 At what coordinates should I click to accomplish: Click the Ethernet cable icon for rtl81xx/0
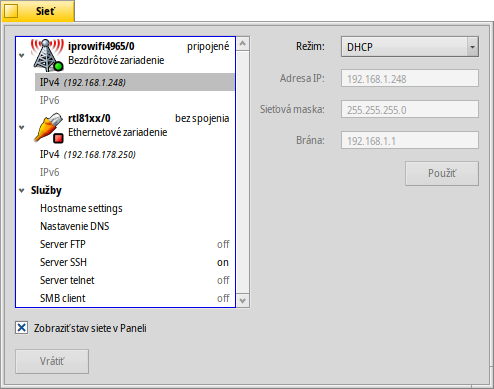(49, 128)
